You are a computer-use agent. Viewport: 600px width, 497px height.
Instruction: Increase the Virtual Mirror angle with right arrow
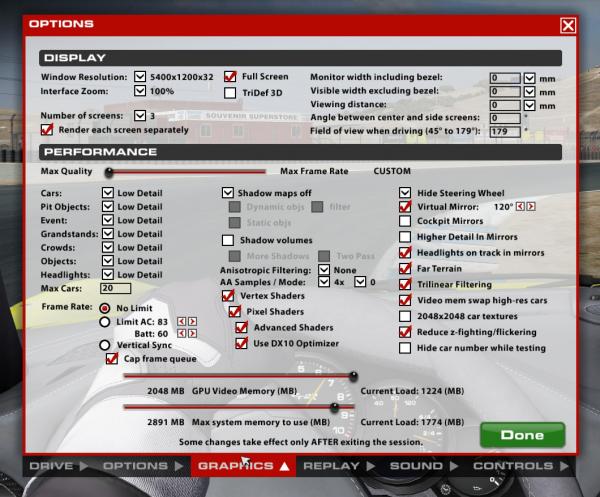tap(529, 206)
